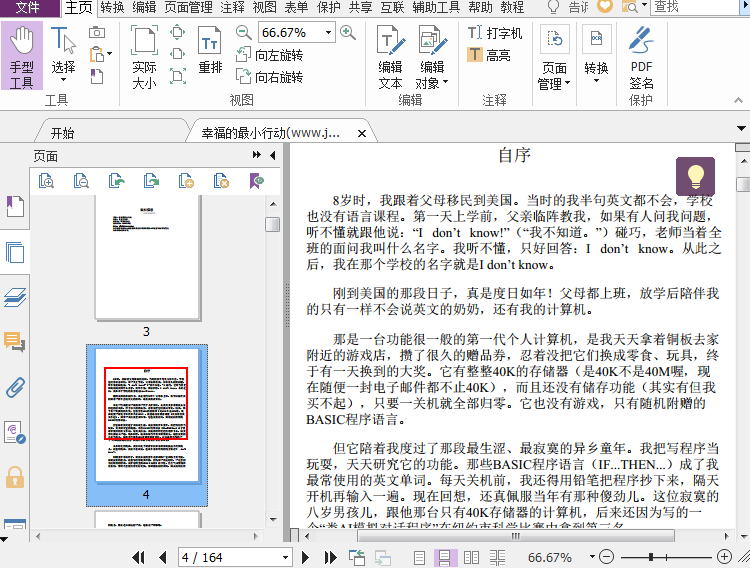Open Page Management (页面管理) dropdown
The width and height of the screenshot is (750, 568).
pyautogui.click(x=554, y=57)
